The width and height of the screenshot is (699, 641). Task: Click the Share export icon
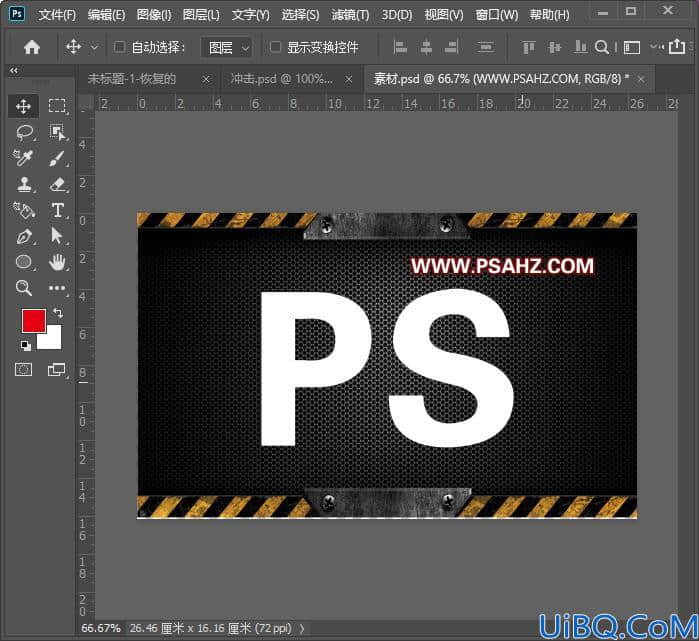click(677, 46)
